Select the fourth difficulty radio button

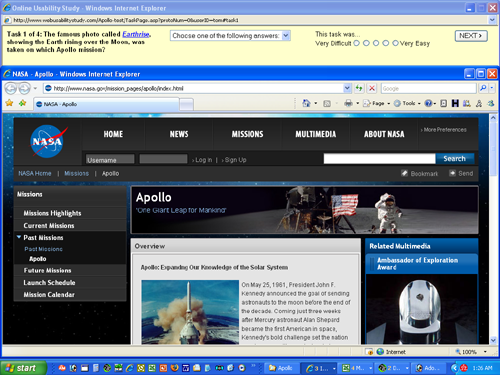click(x=386, y=43)
